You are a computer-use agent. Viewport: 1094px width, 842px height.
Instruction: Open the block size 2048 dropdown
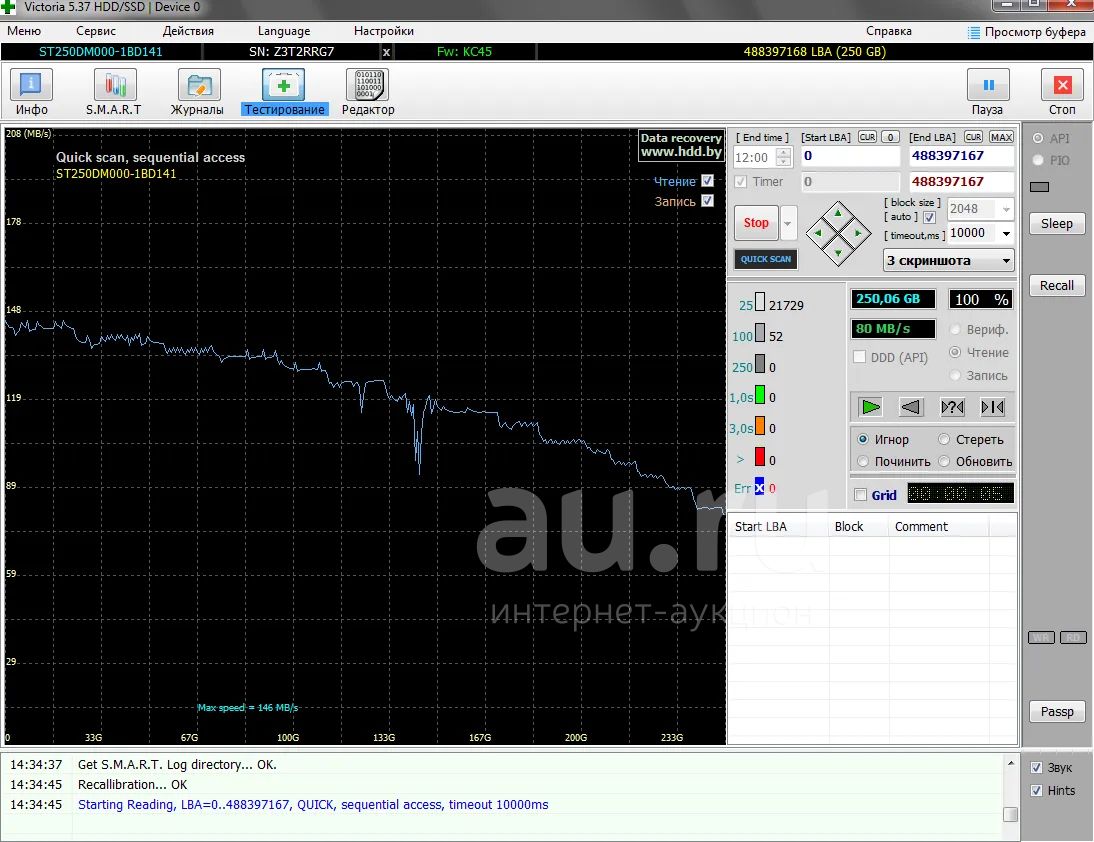click(1006, 209)
